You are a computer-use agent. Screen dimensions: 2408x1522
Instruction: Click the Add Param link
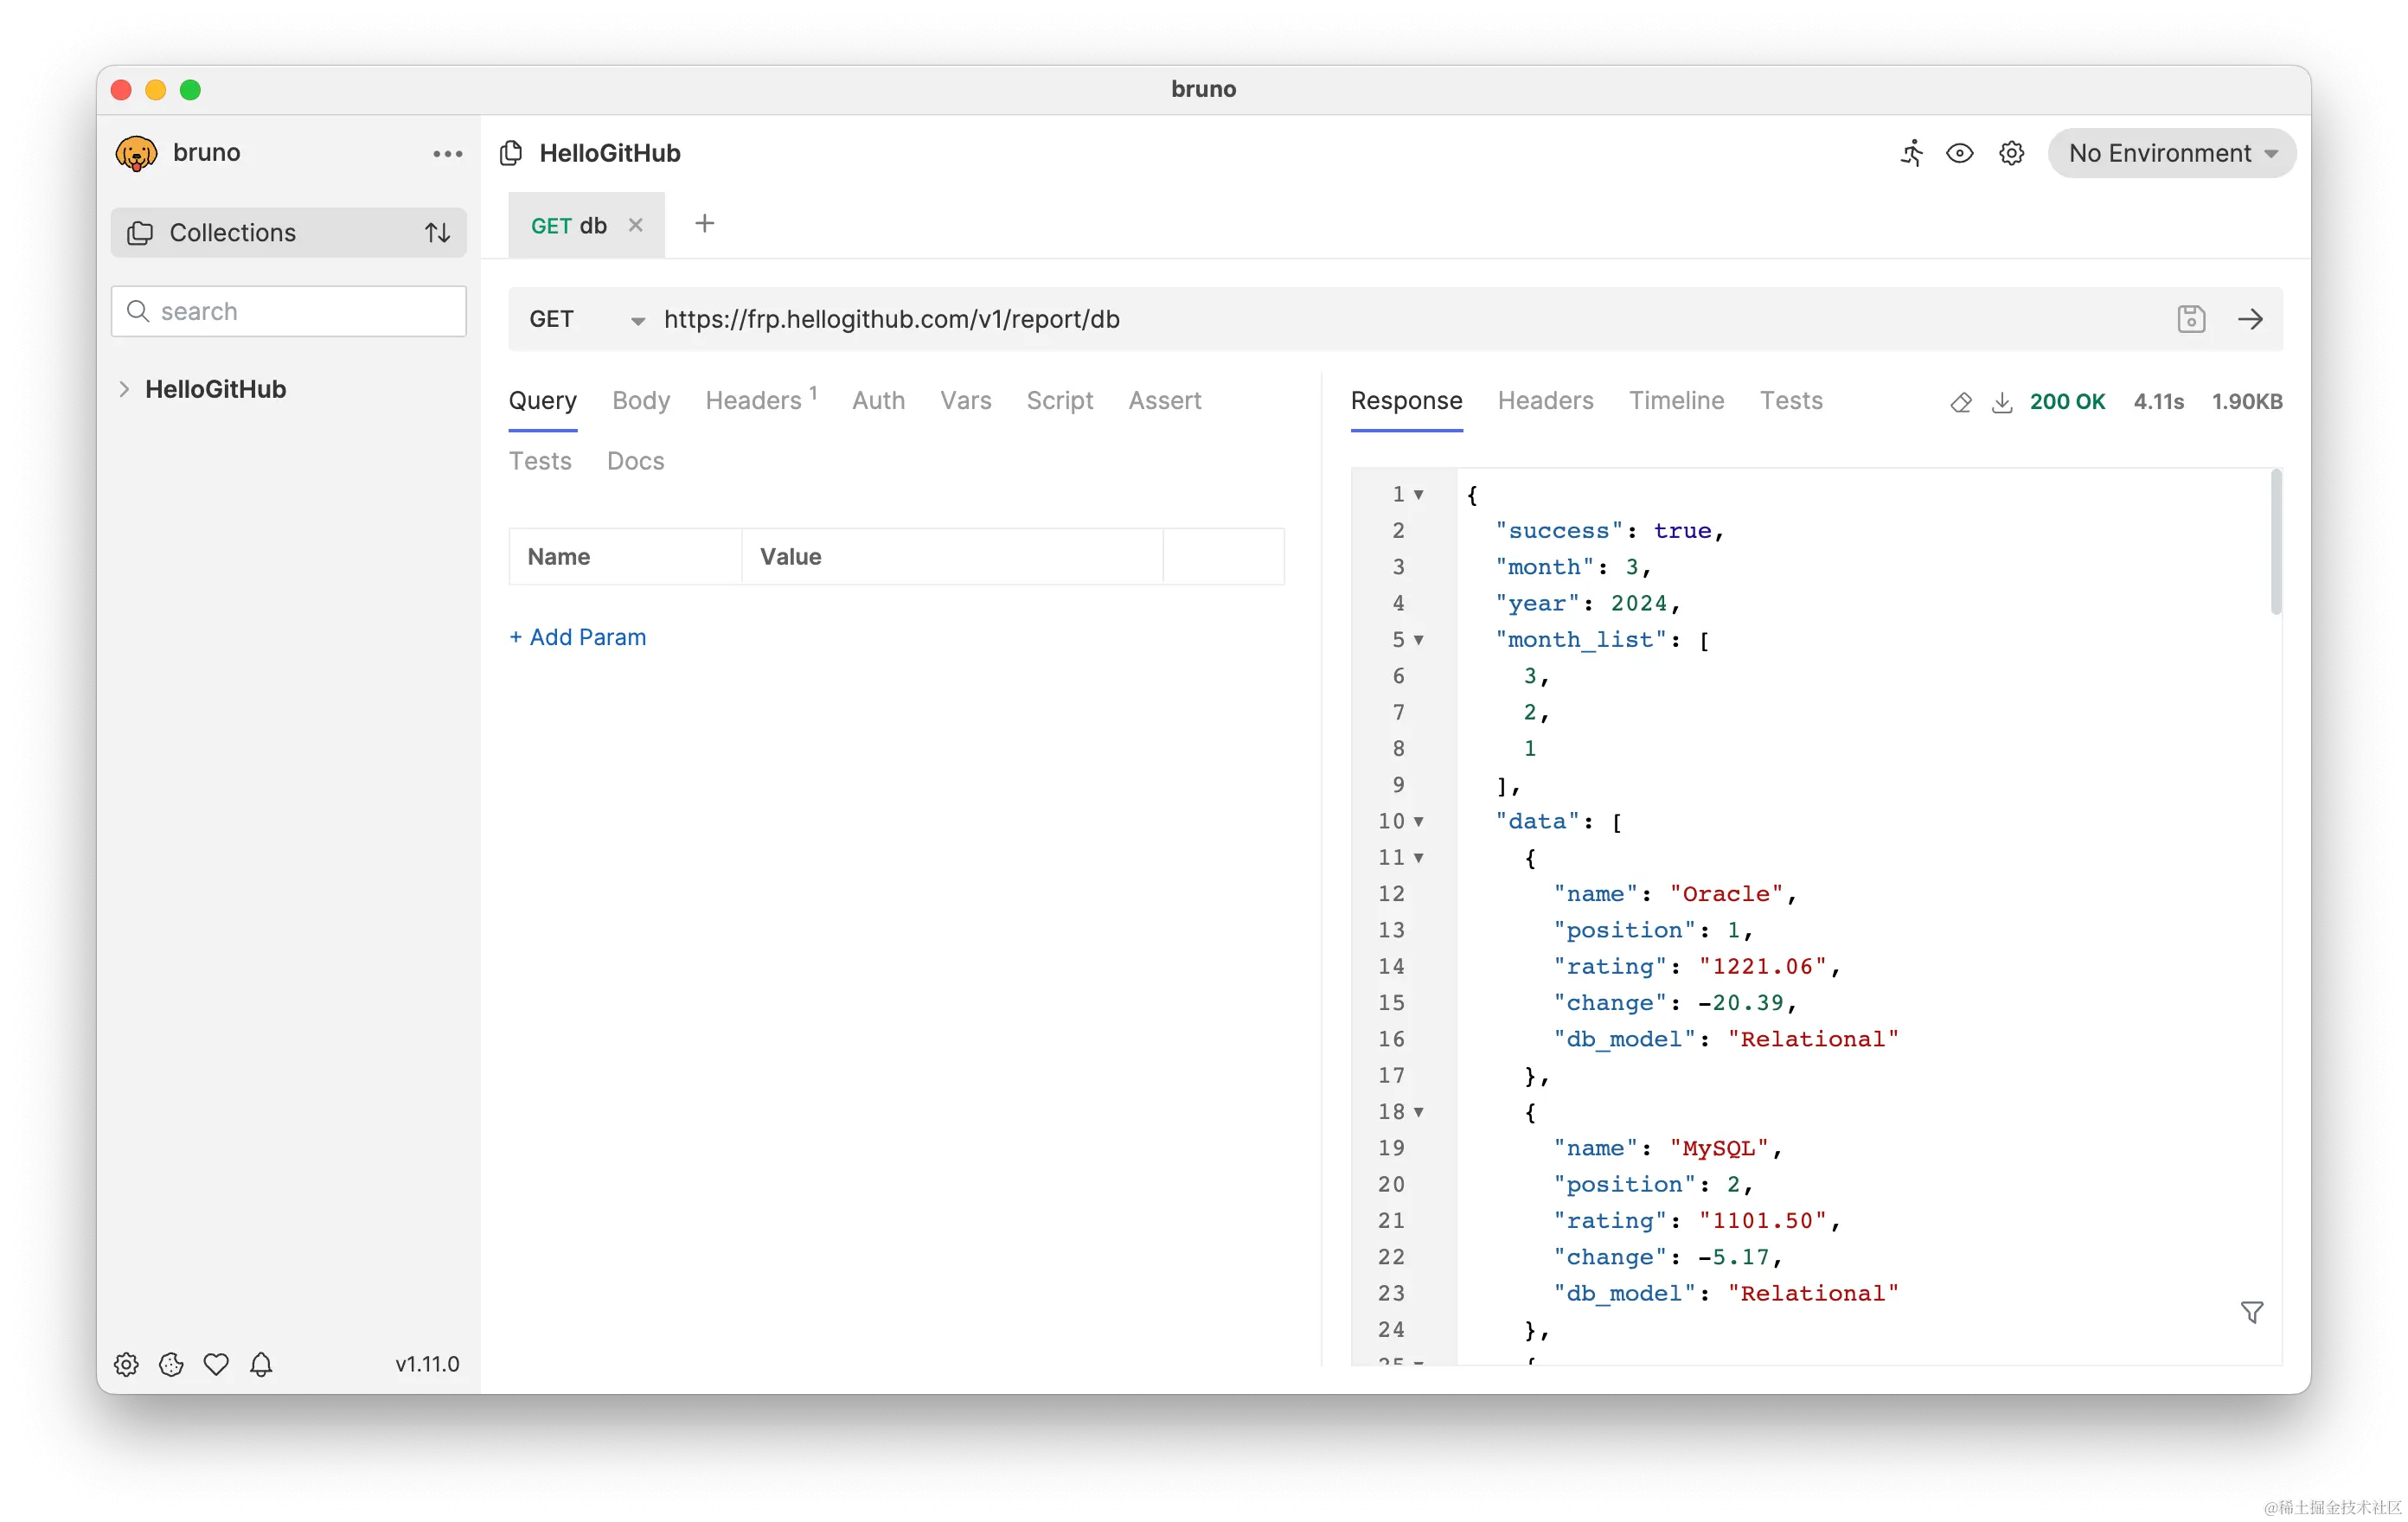(x=578, y=637)
